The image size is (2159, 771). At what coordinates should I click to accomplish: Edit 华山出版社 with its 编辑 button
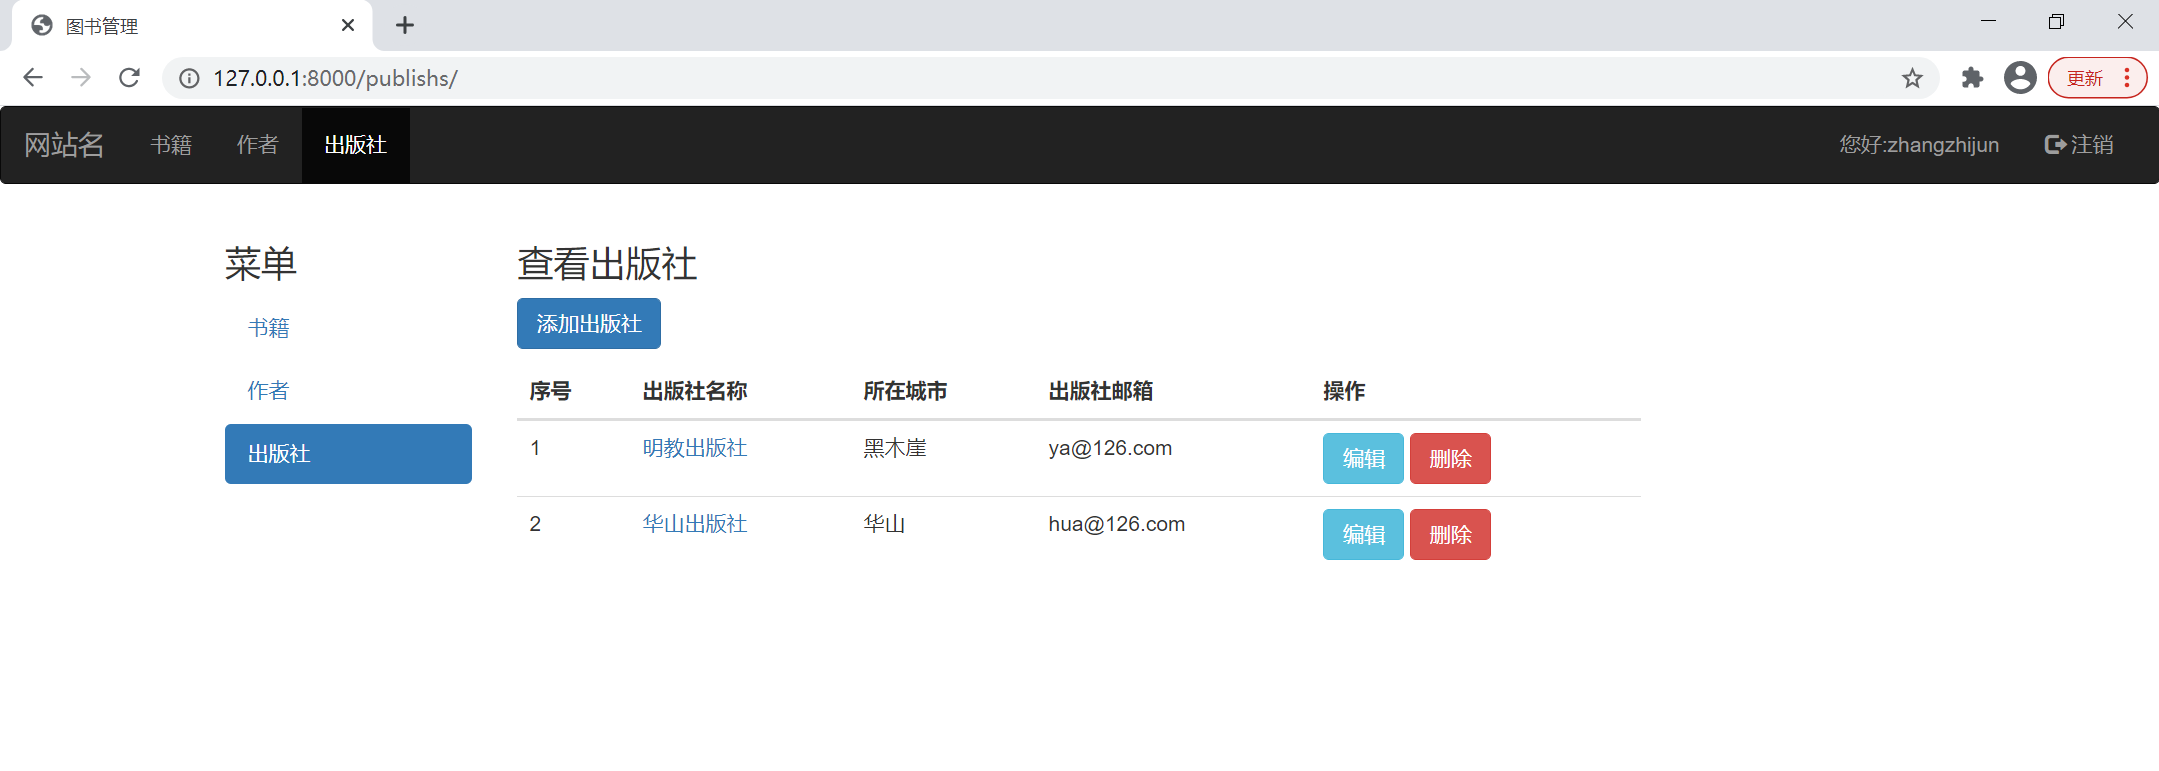(x=1363, y=535)
